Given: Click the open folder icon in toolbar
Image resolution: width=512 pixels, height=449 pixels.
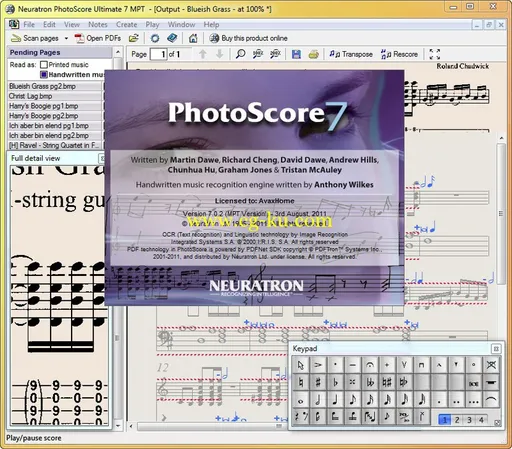Looking at the screenshot, I should [134, 38].
